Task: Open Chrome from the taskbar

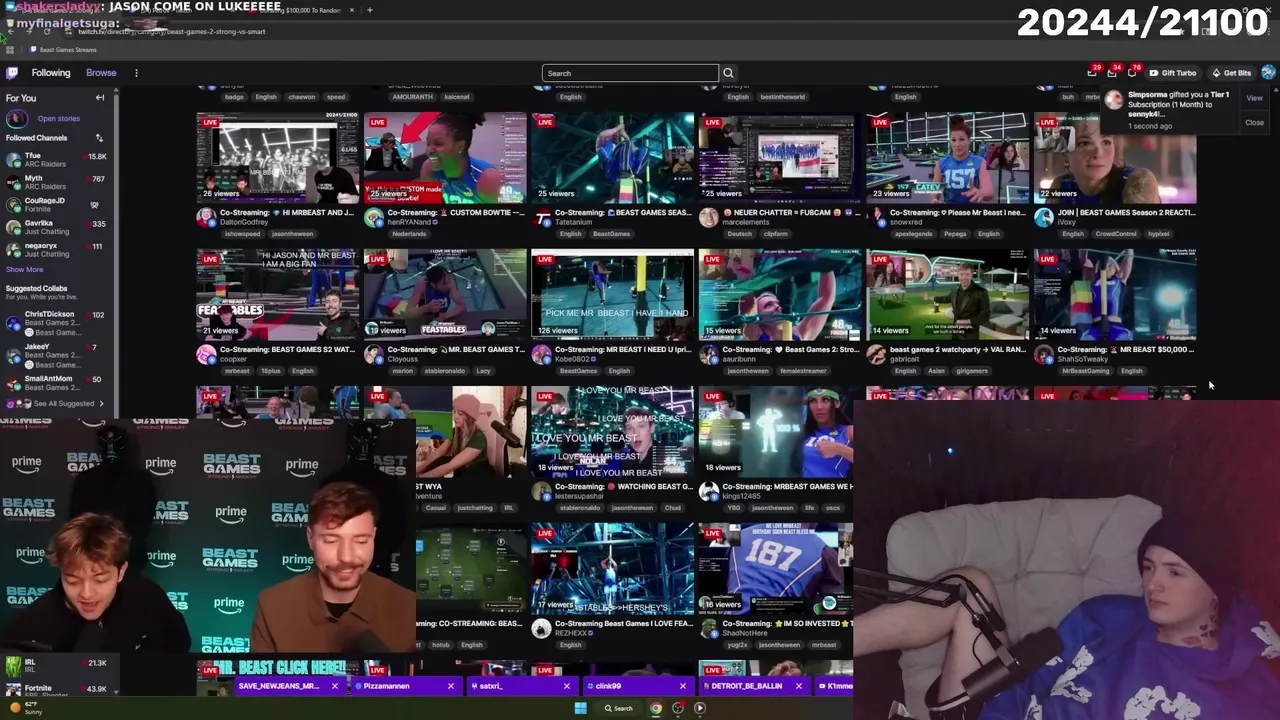Action: pos(656,708)
